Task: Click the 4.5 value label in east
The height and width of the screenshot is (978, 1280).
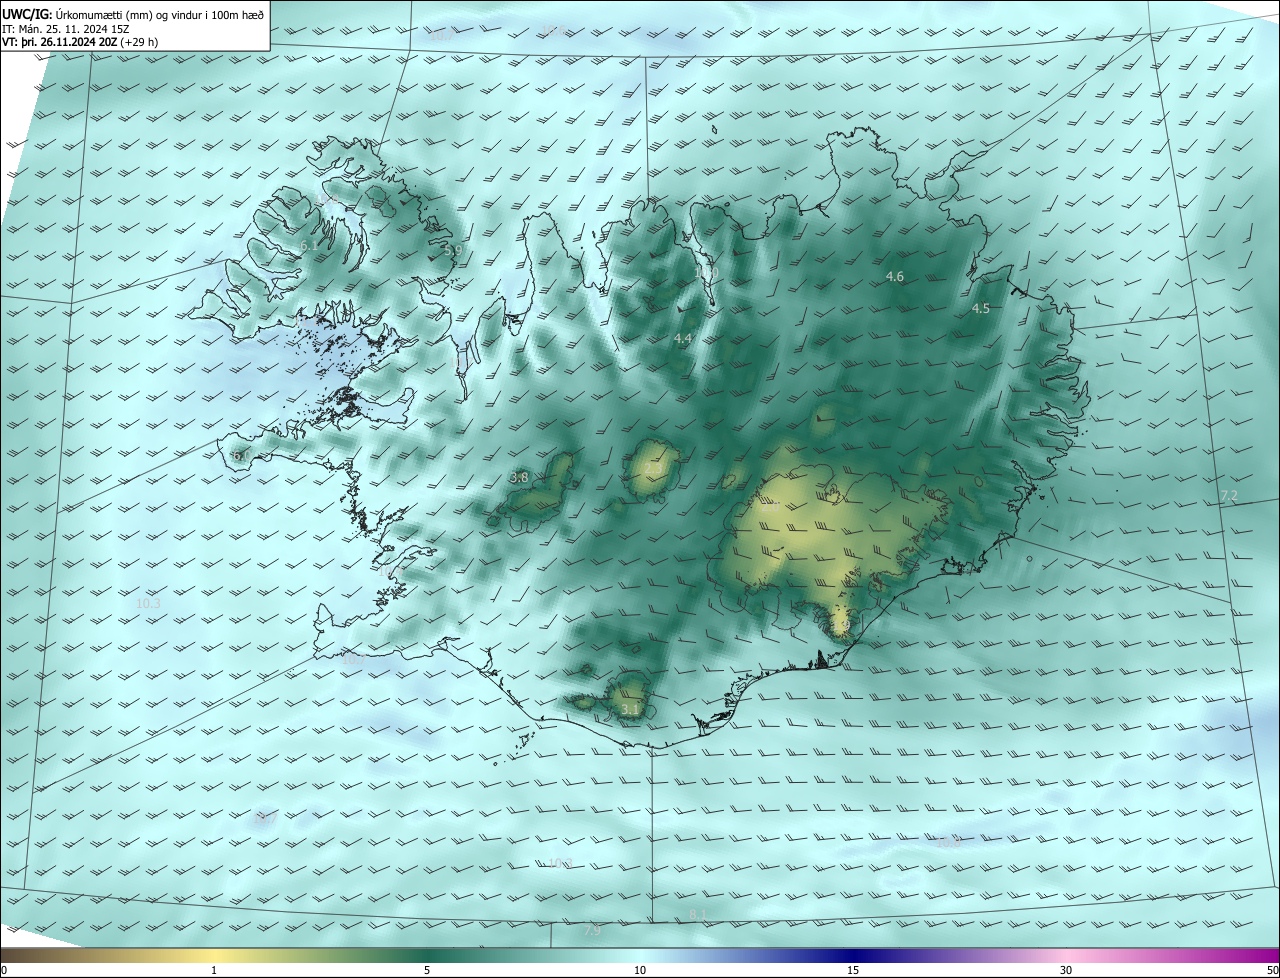Action: [x=980, y=309]
